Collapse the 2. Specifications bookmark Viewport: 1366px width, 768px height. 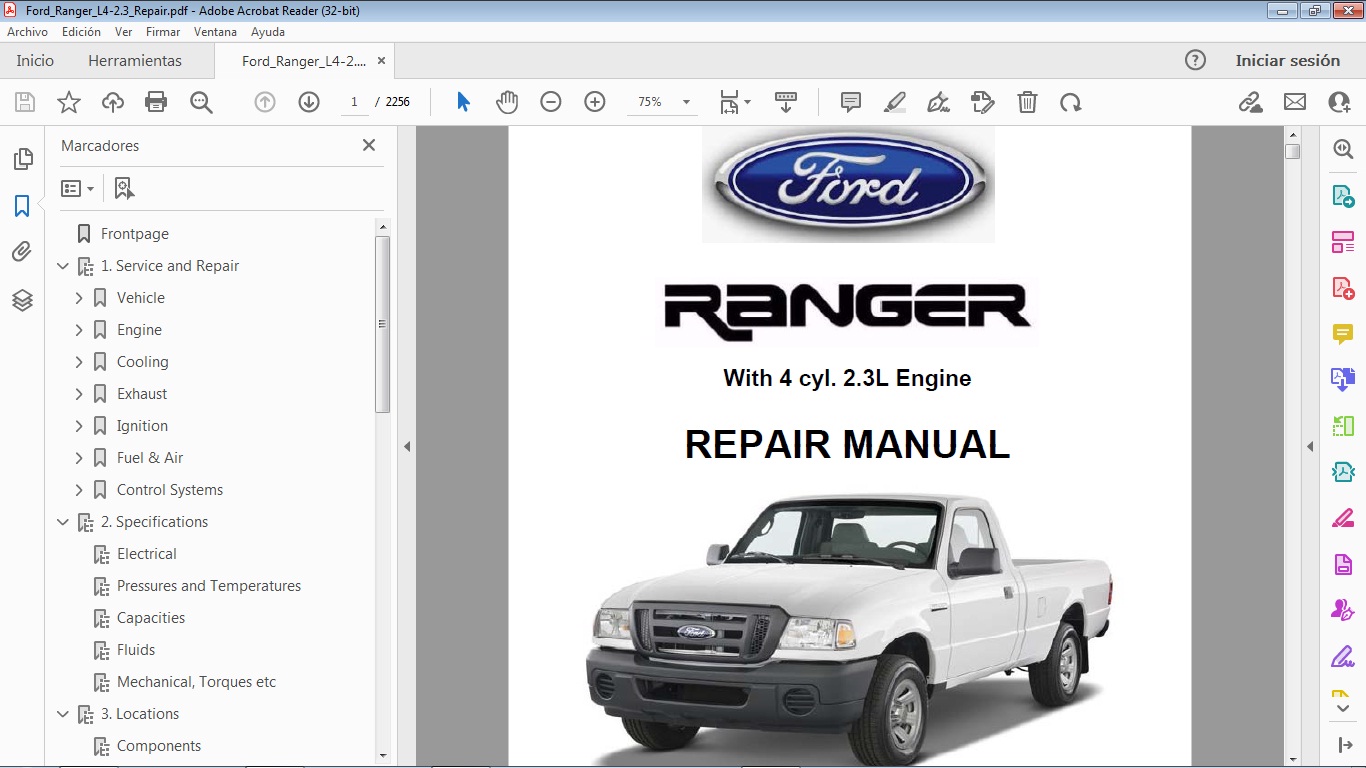click(x=63, y=521)
